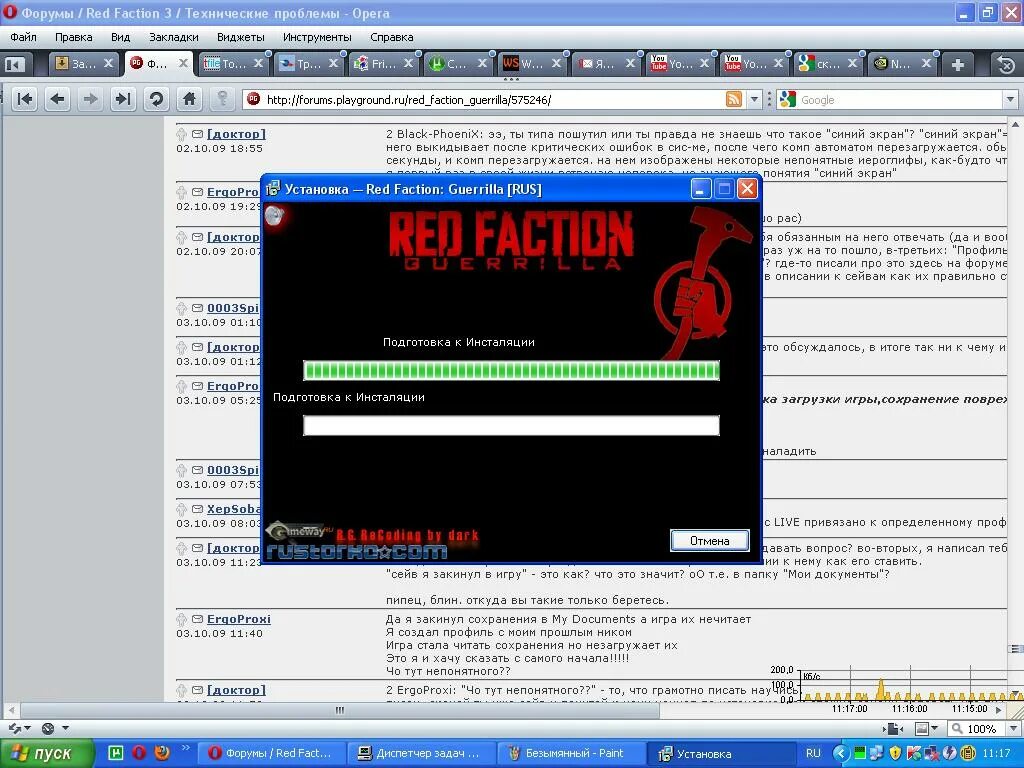
Task: Switch to the 'Fri...' tab
Action: point(383,63)
